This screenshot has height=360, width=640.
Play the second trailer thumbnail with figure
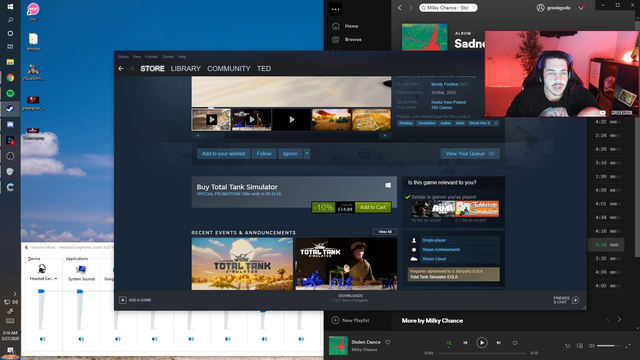251,120
